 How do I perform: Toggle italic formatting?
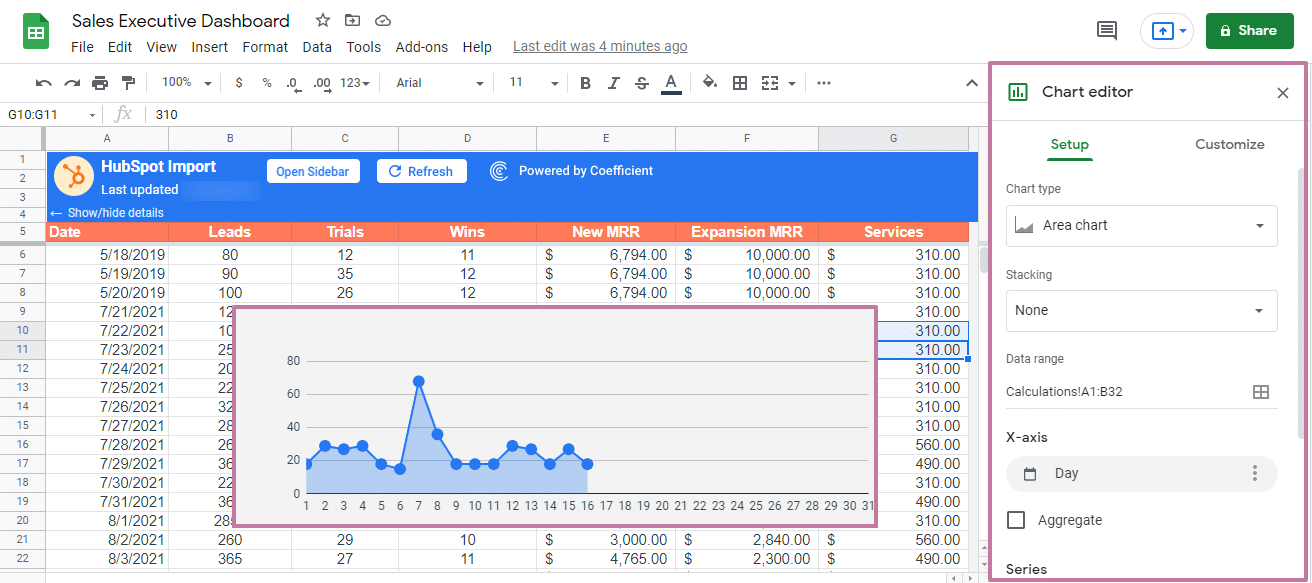(614, 83)
